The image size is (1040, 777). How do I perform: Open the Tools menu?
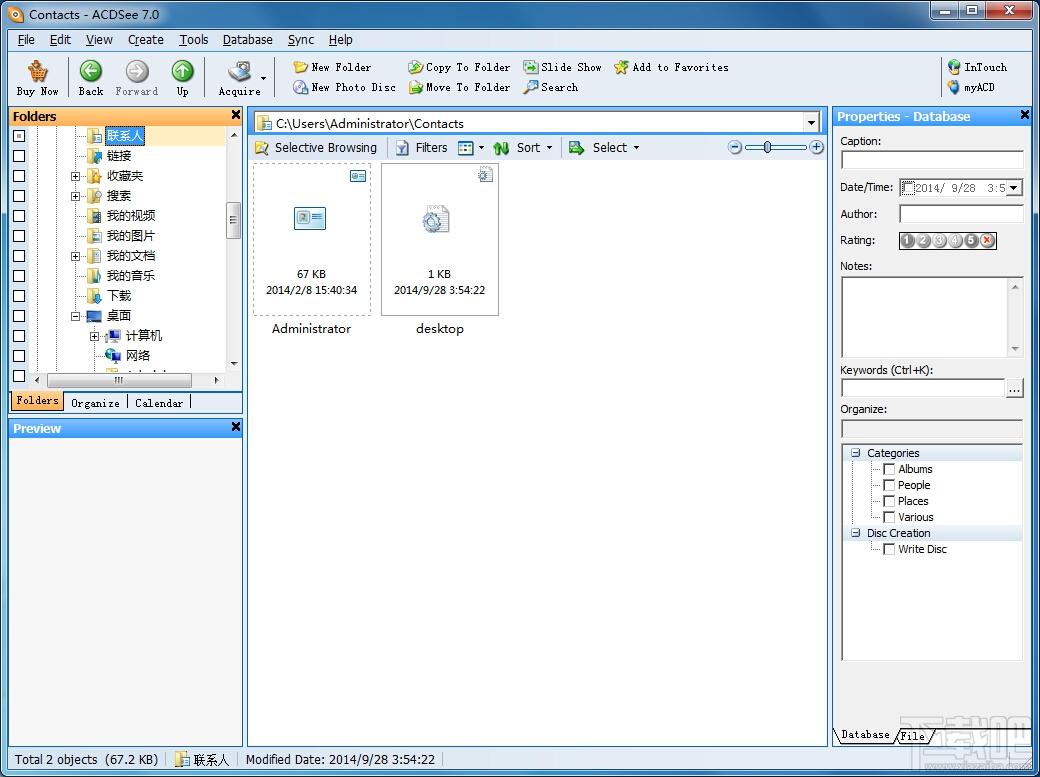click(194, 40)
